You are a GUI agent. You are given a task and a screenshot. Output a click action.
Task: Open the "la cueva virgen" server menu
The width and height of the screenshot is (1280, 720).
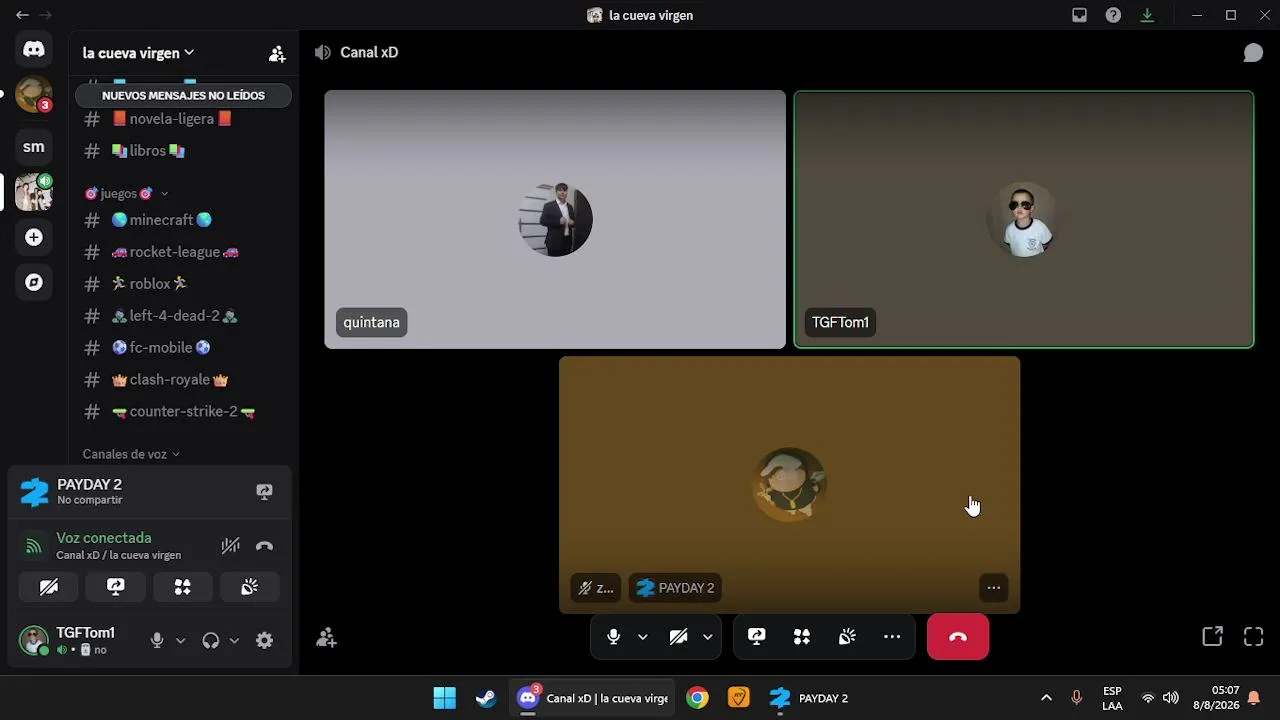[138, 53]
